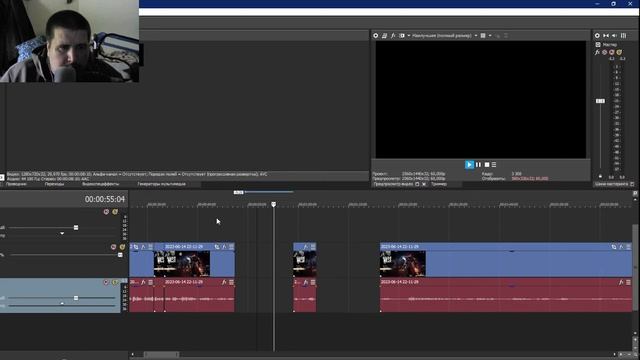
Task: Open pan/crop on second video clip
Action: 217,247
